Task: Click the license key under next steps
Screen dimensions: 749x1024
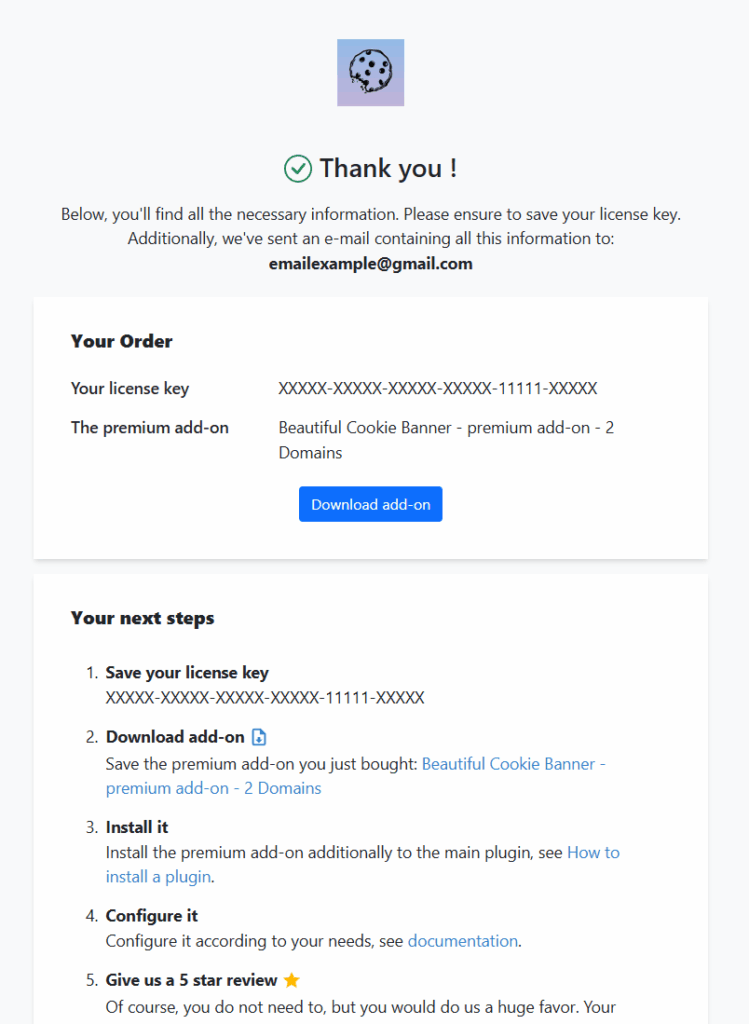Action: pyautogui.click(x=265, y=697)
